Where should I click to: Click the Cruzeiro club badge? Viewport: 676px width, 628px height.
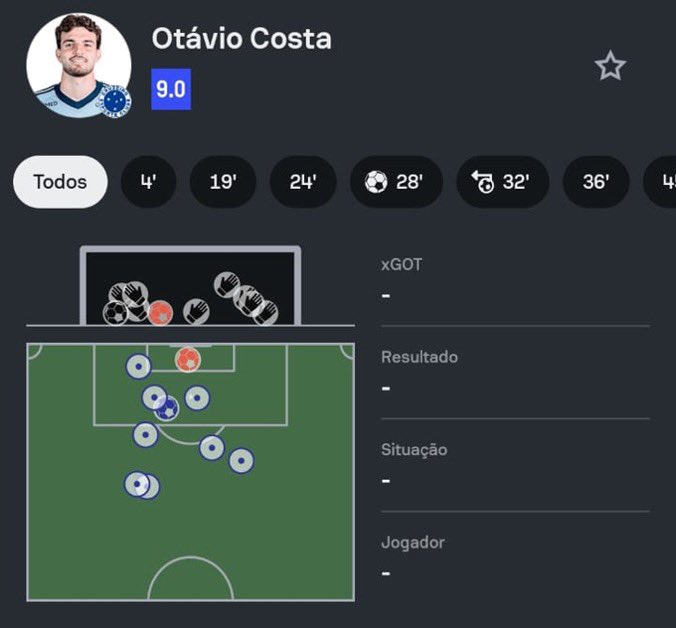point(116,102)
